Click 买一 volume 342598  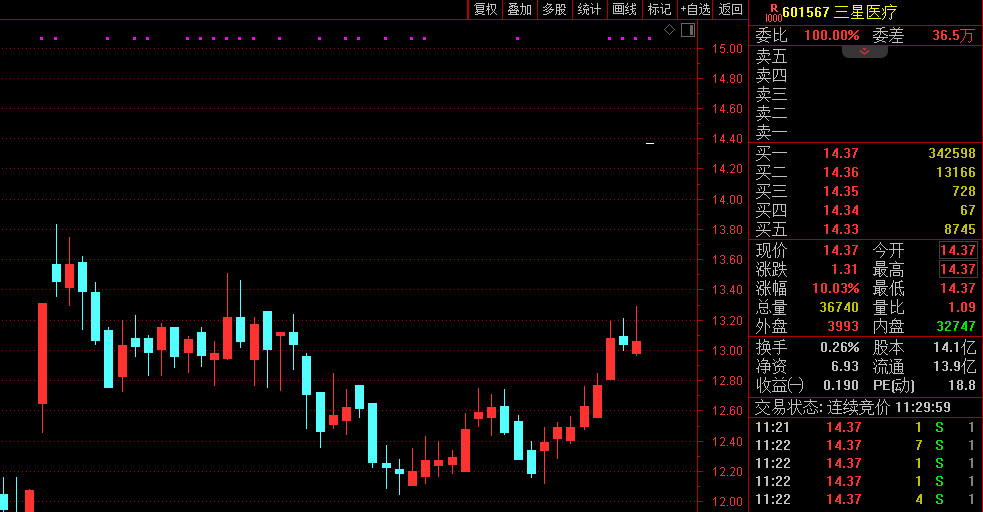[x=952, y=154]
